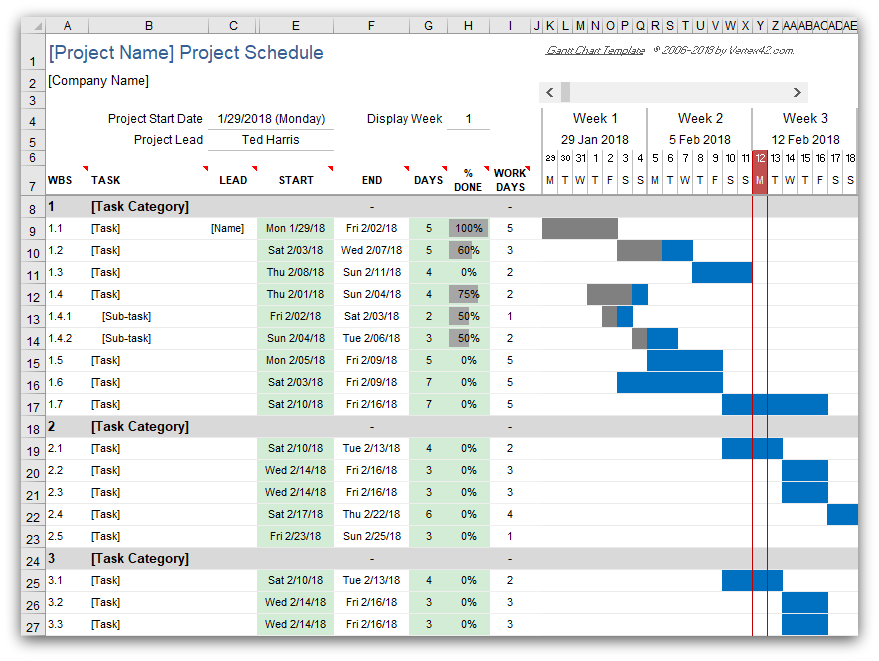Click the [Name] lead cell for task 1.1
The image size is (879, 661).
point(228,228)
